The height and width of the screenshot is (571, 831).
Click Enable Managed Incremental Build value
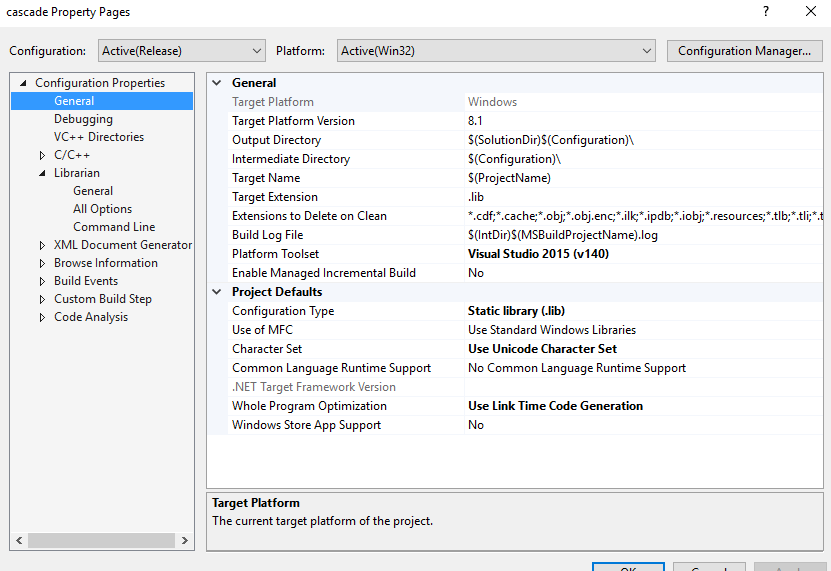click(x=643, y=273)
